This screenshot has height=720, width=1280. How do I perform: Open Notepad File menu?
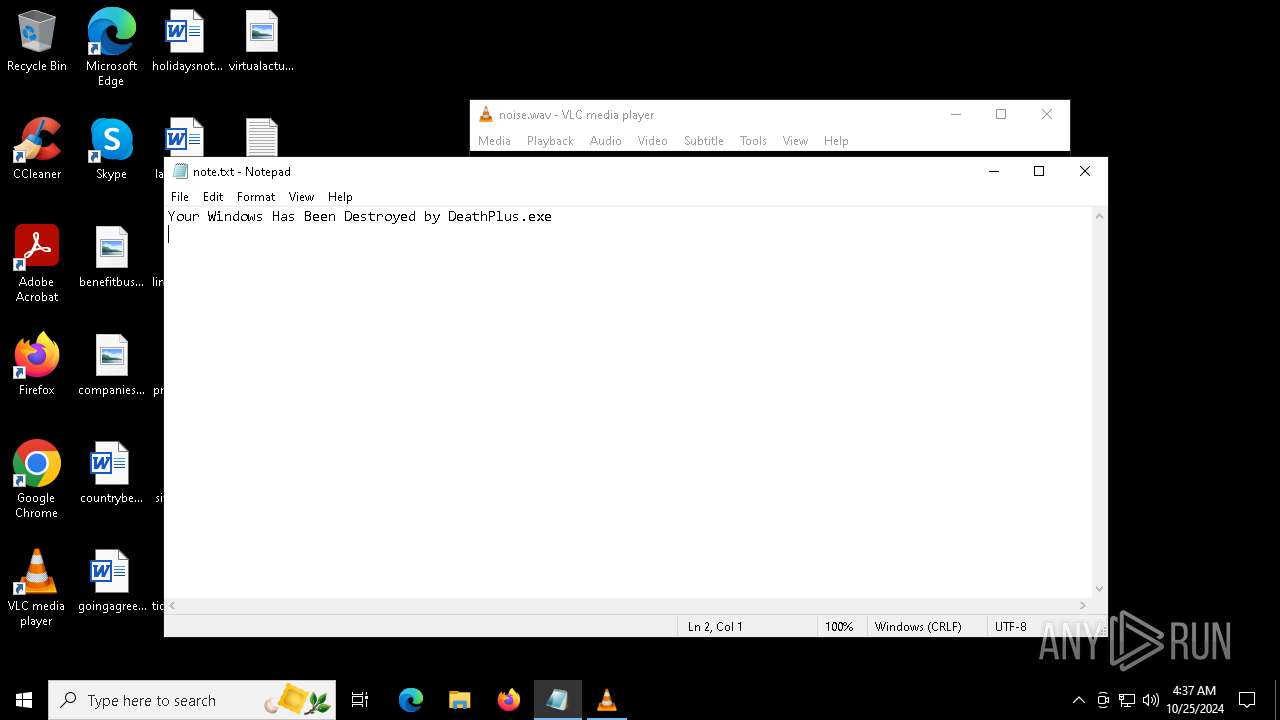point(180,197)
